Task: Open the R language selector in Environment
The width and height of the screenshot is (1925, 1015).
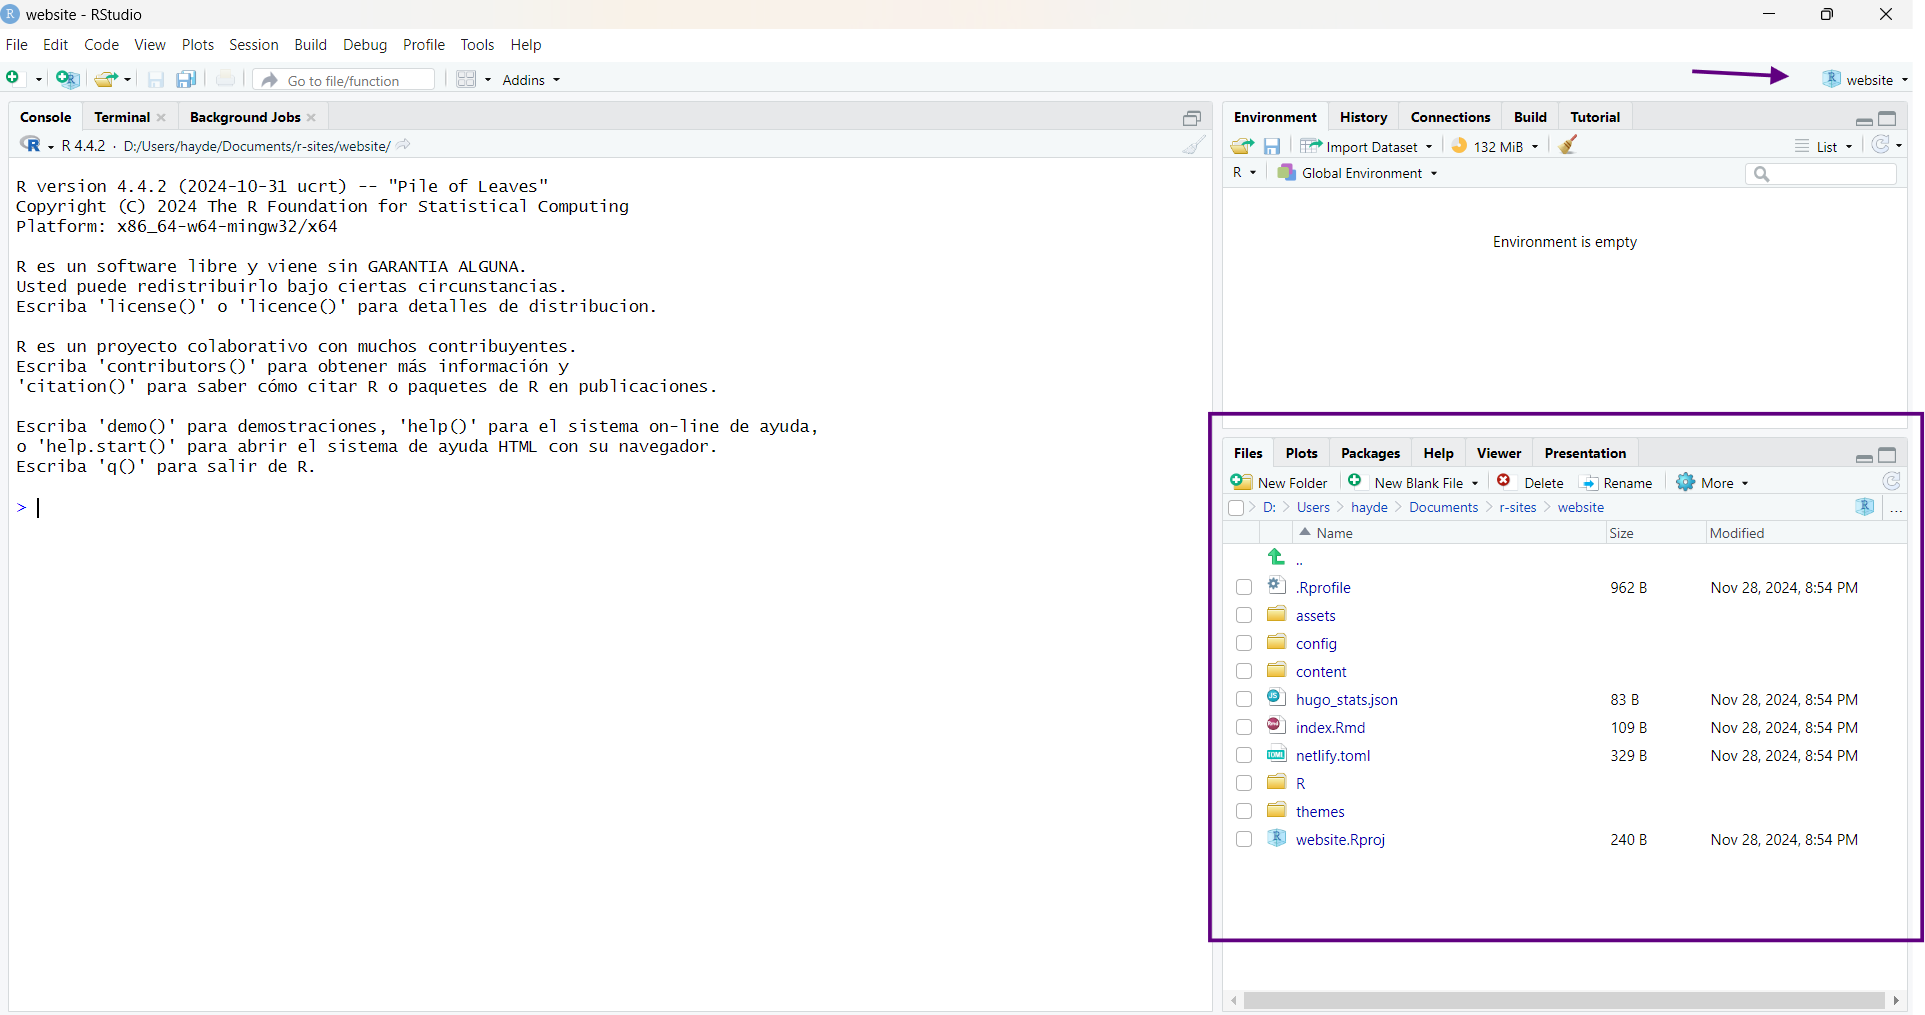Action: 1244,173
